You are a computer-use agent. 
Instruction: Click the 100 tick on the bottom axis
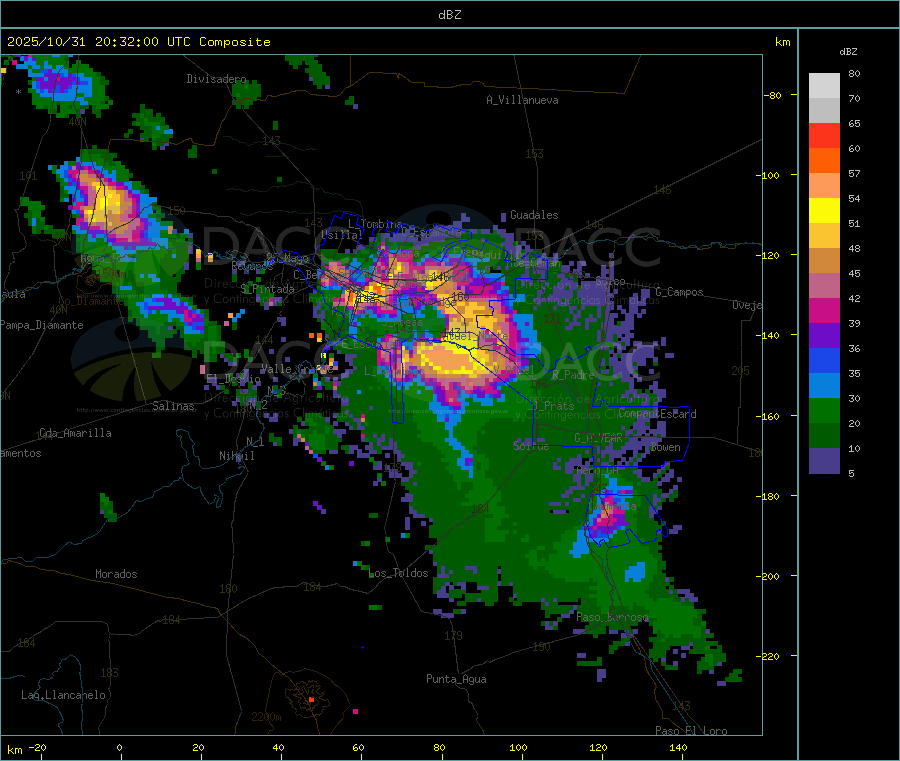coord(518,747)
